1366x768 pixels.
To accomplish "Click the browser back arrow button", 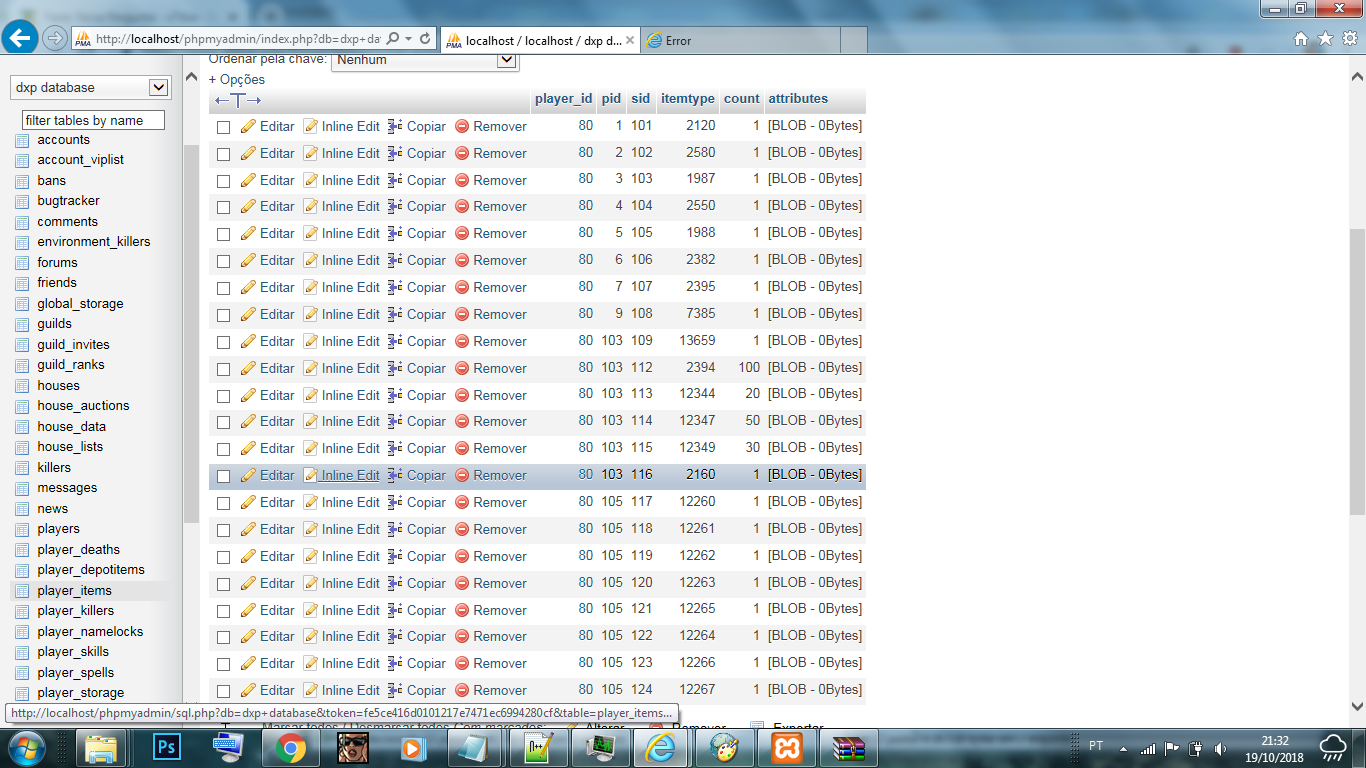I will (19, 38).
